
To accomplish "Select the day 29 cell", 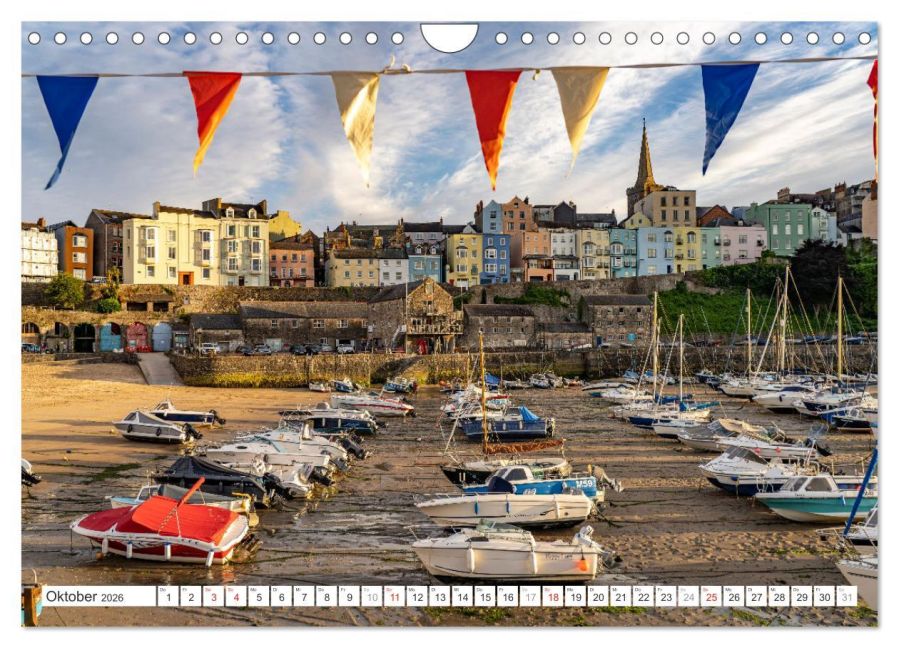I will coord(802,596).
